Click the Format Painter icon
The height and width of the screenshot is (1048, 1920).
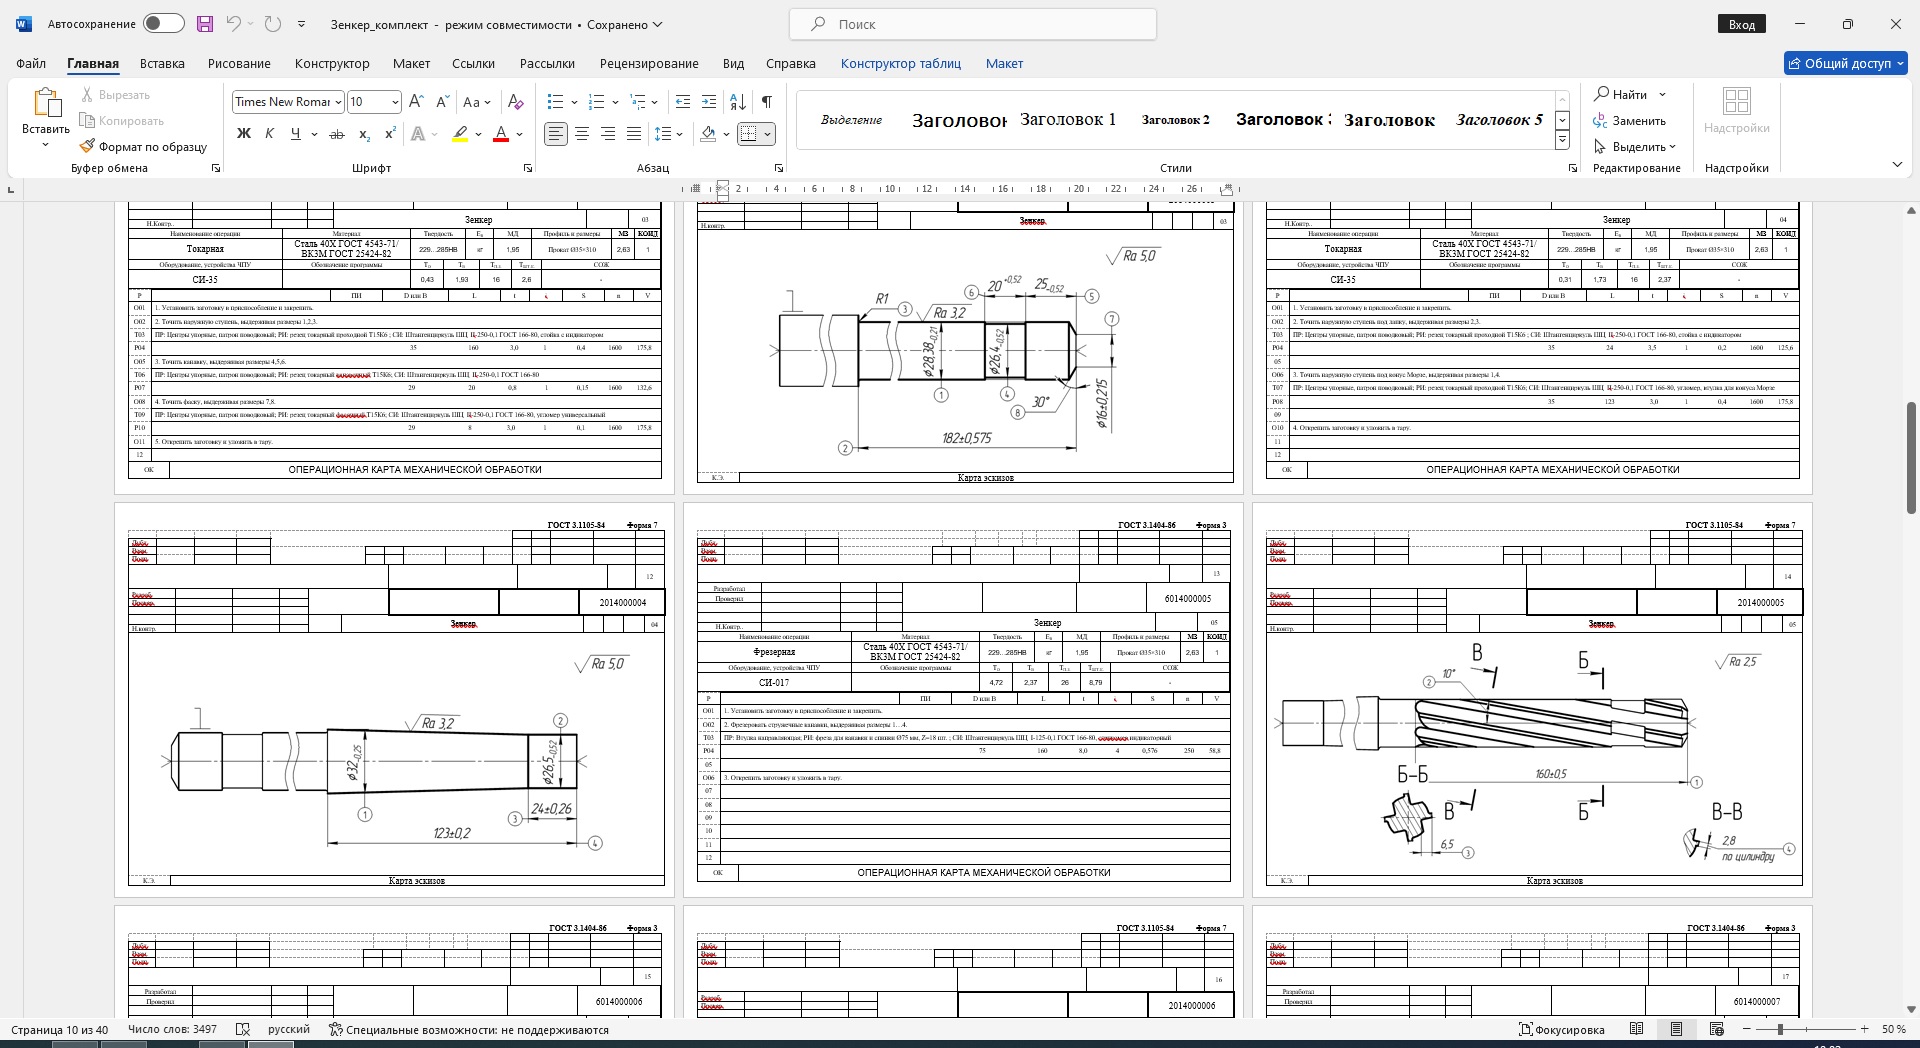pos(143,147)
